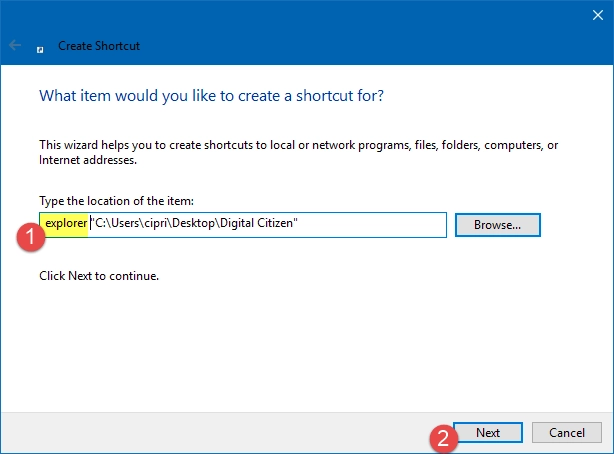
Task: Click the 'Click Next to continue.' text
Action: [99, 276]
